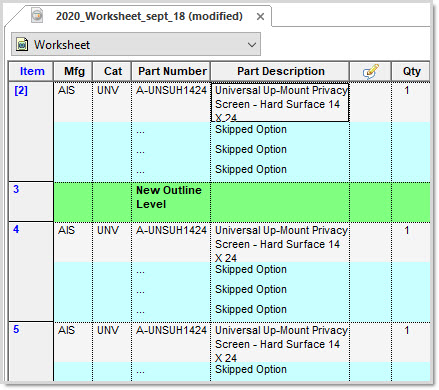
Task: Click the UNV Cat cell in item [2]
Action: (x=112, y=102)
